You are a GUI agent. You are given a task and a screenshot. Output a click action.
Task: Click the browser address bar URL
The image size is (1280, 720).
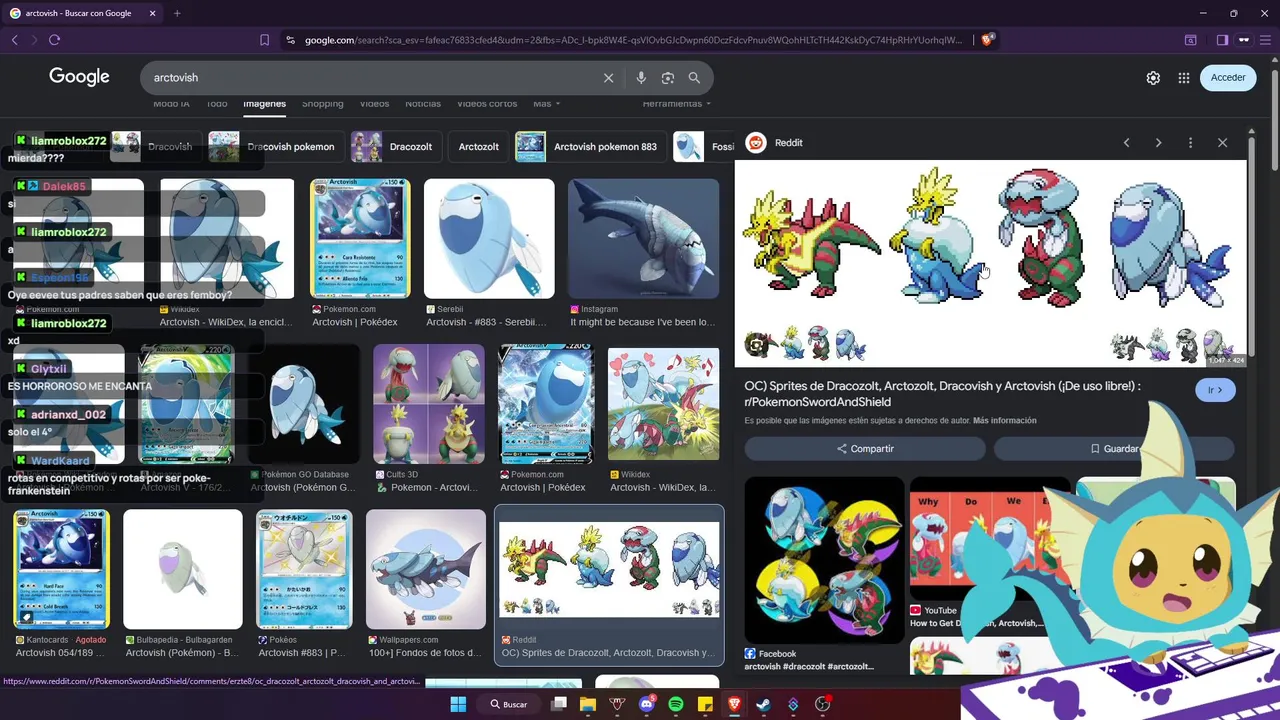632,40
